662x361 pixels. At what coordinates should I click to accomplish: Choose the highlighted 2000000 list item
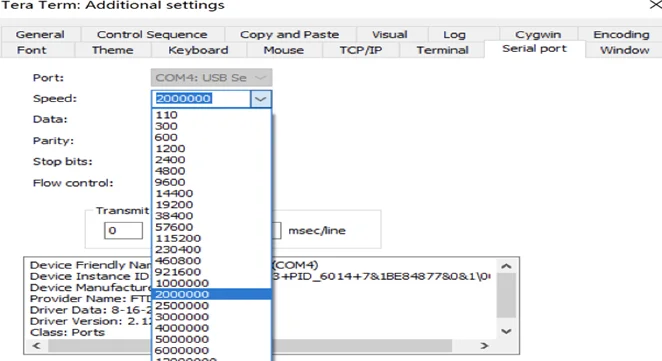click(211, 294)
